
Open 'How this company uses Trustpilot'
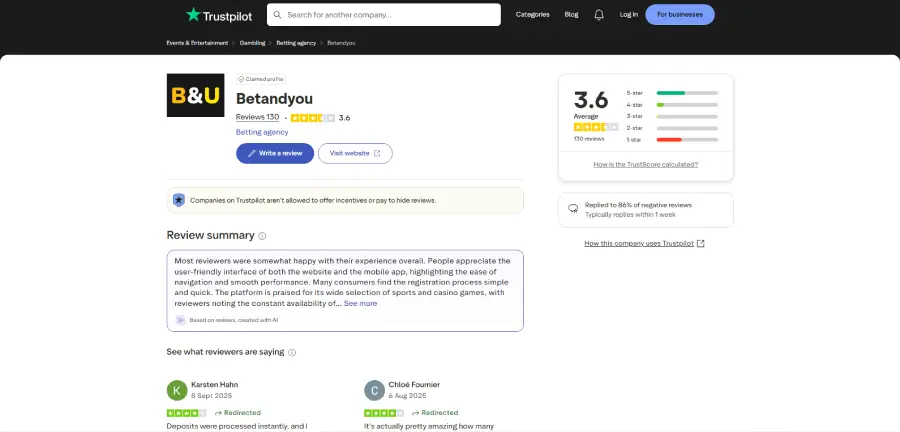[x=644, y=243]
